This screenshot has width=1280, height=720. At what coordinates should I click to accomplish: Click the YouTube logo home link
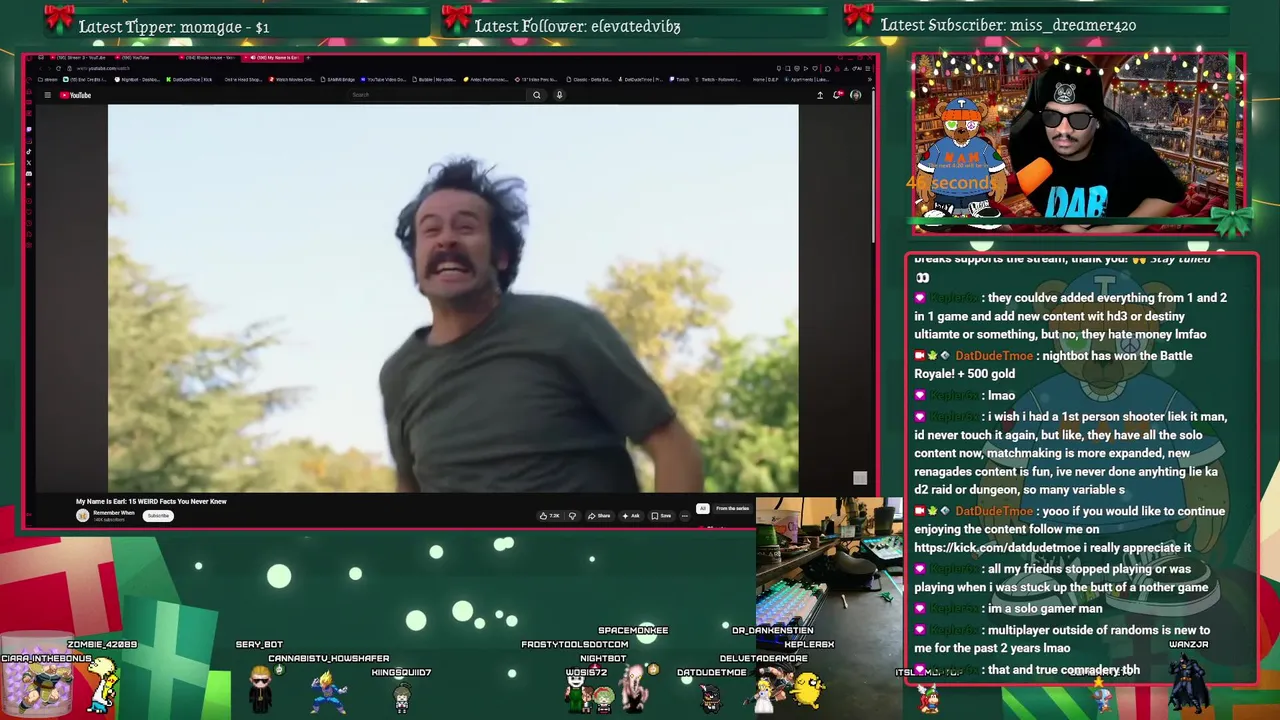(x=75, y=95)
